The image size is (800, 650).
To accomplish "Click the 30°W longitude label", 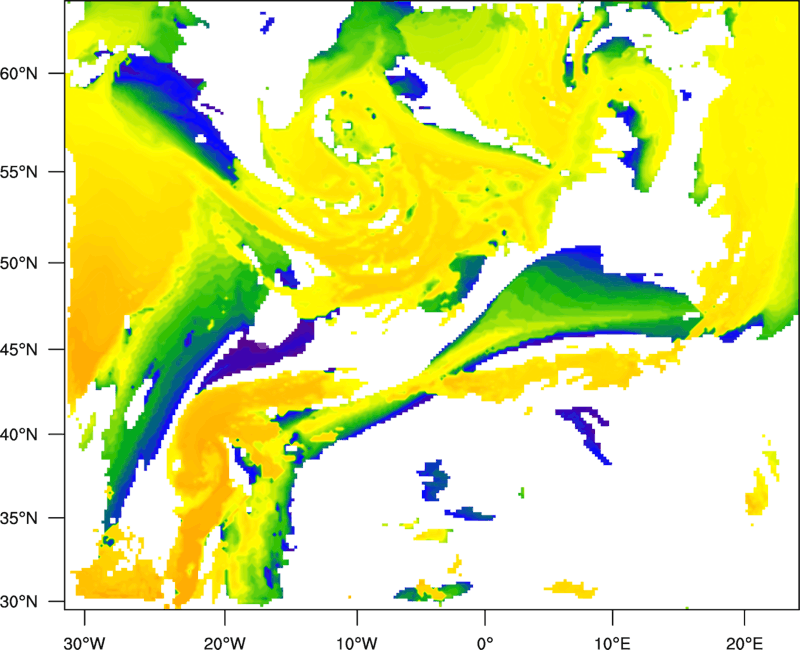I will [85, 643].
